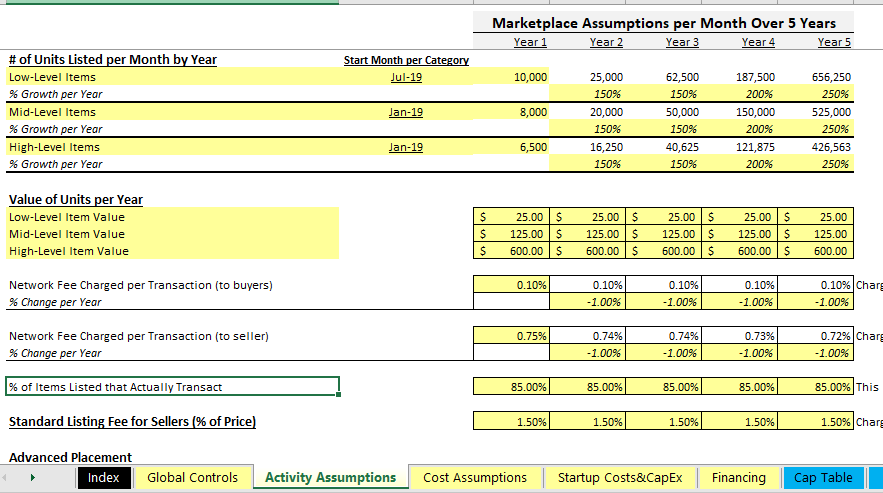Viewport: 883px width, 493px height.
Task: Select High-Level Items Year 4 value 121,875
Action: tap(739, 147)
